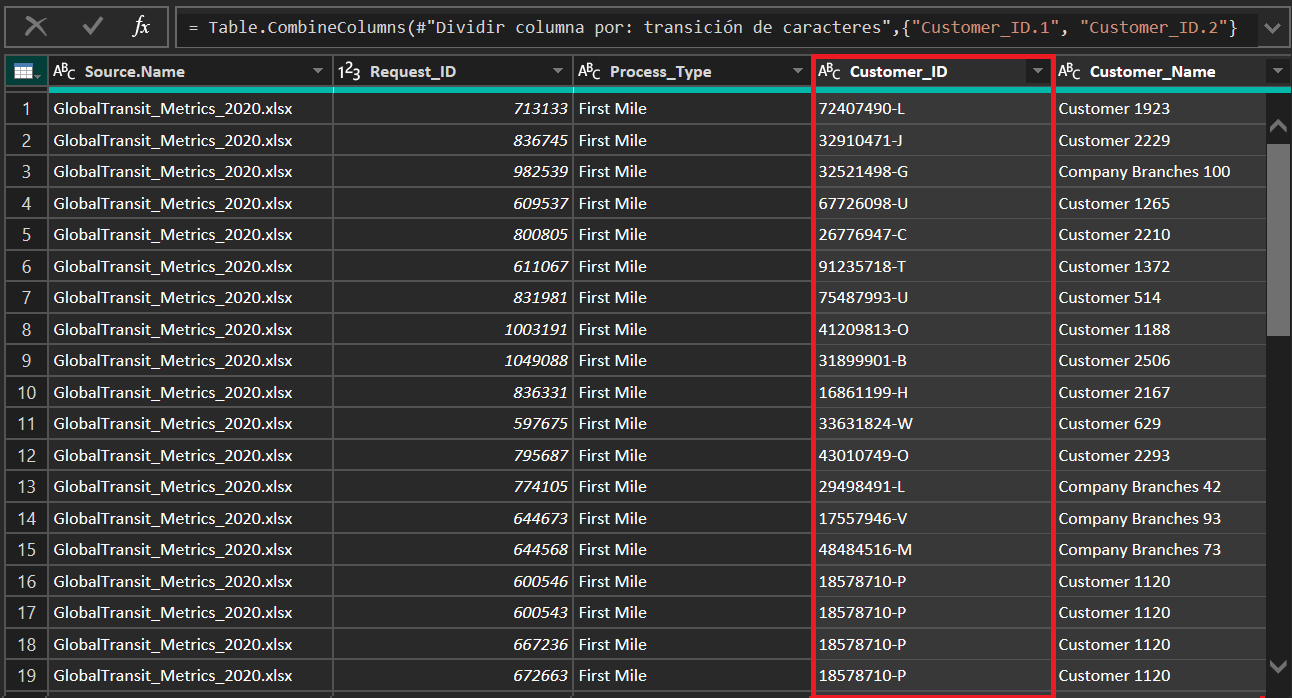Select Request_ID cell 982539
This screenshot has height=698, width=1292.
(x=453, y=171)
